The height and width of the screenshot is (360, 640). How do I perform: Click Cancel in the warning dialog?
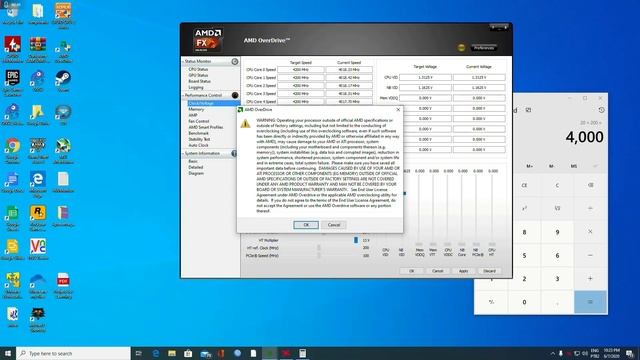coord(334,225)
